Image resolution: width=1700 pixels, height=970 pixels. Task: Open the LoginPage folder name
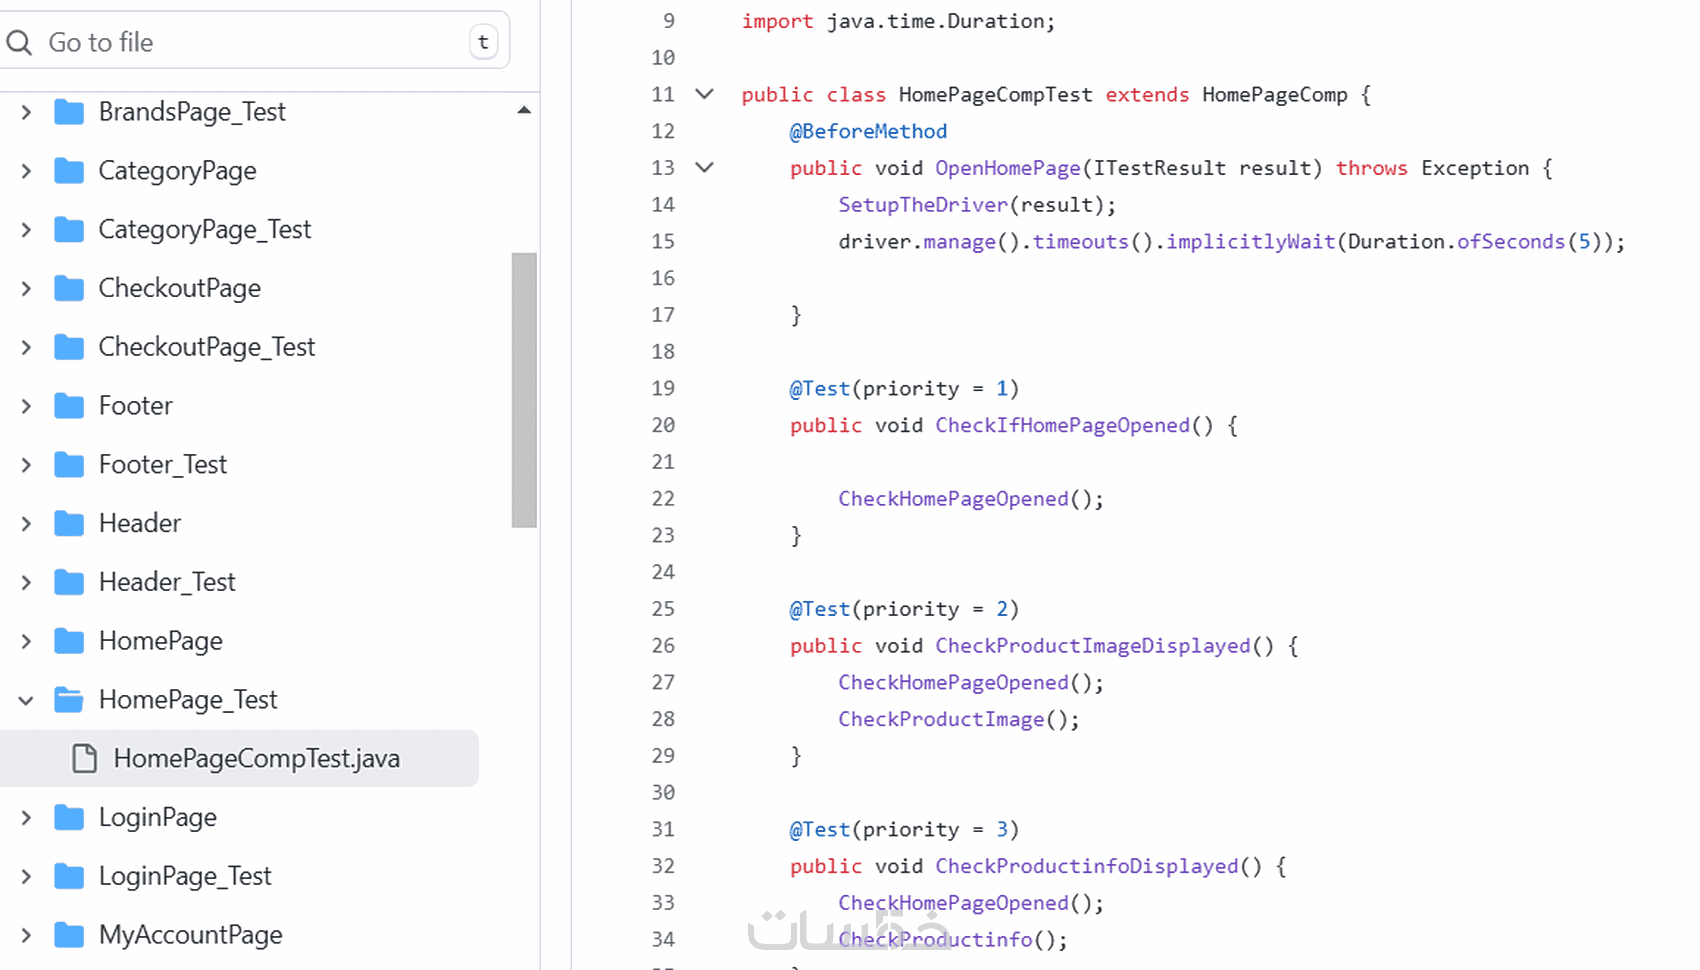[158, 818]
